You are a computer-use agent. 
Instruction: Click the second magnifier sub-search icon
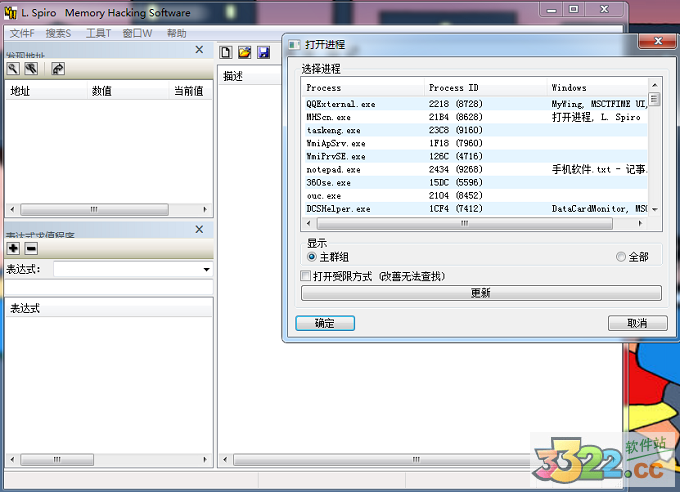click(32, 69)
